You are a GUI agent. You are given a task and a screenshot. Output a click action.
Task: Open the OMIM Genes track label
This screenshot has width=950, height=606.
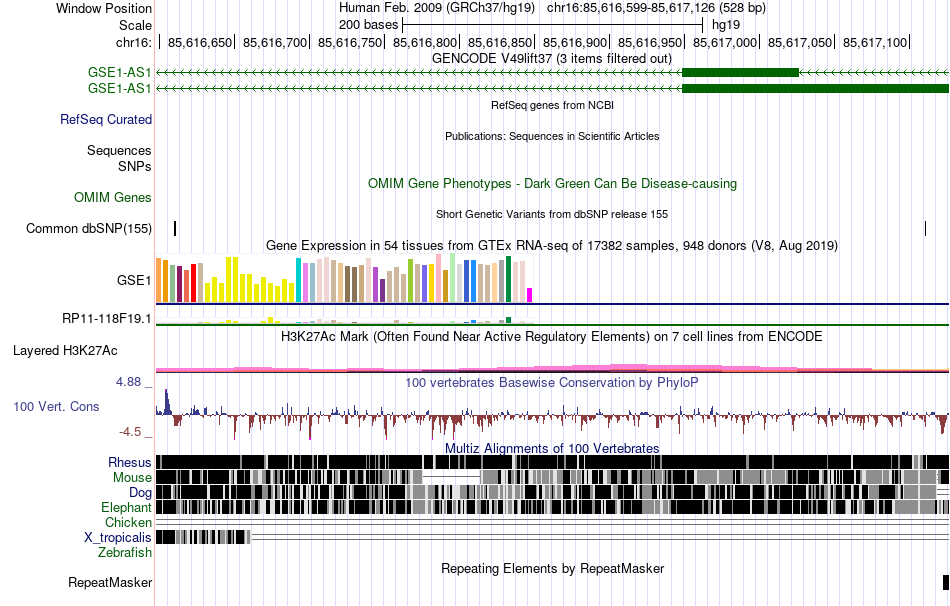coord(113,198)
